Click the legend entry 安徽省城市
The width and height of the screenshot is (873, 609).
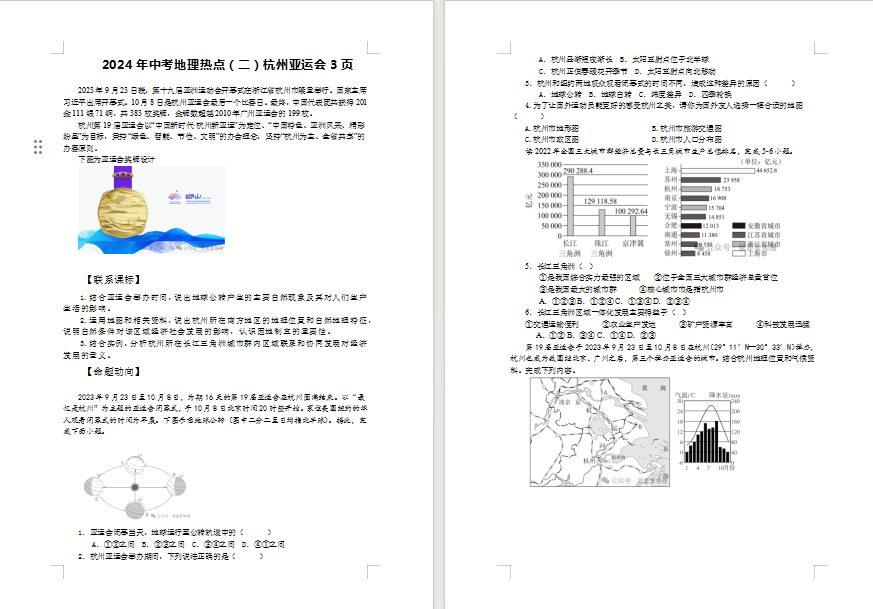point(757,226)
